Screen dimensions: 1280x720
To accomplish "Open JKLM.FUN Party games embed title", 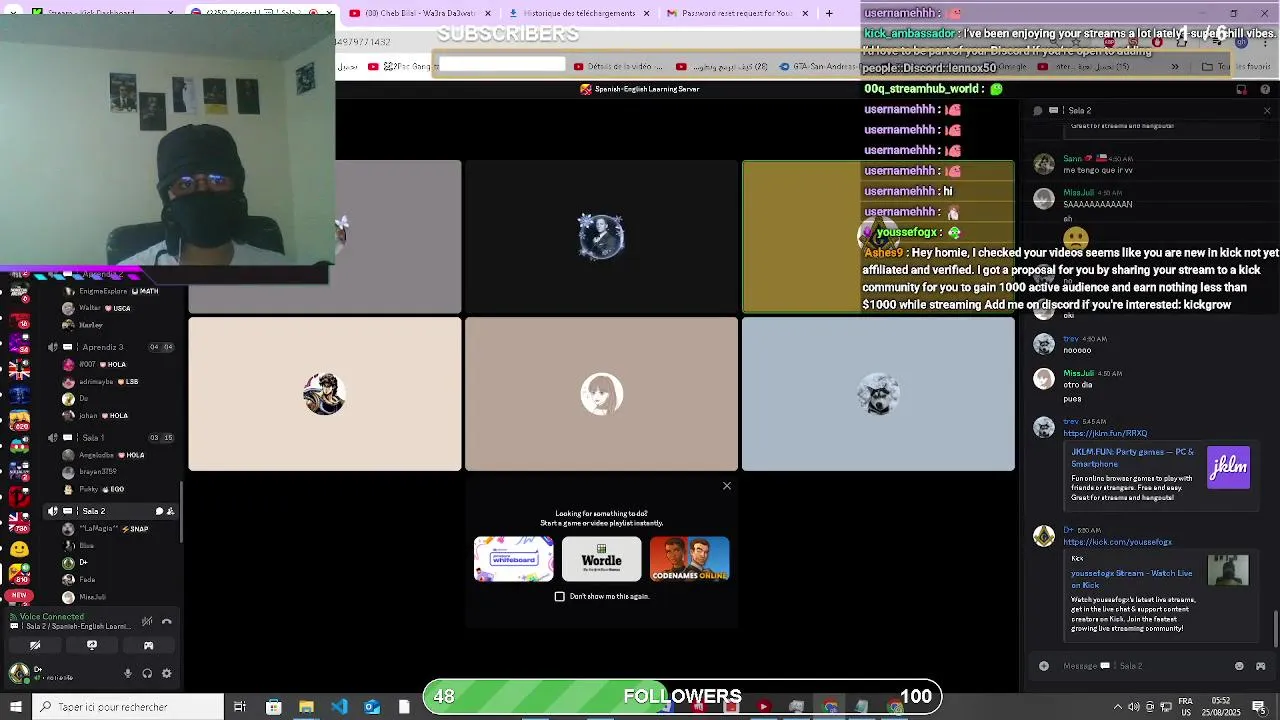I will [x=1133, y=457].
